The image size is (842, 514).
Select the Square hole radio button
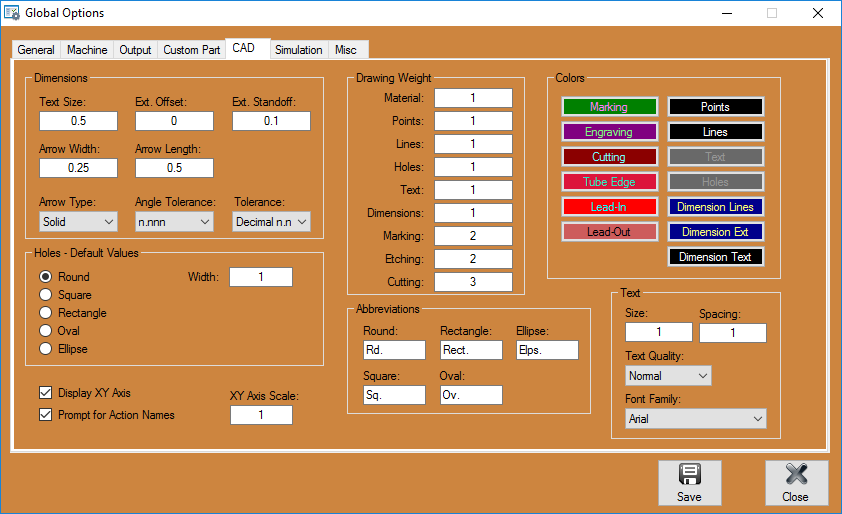click(46, 295)
